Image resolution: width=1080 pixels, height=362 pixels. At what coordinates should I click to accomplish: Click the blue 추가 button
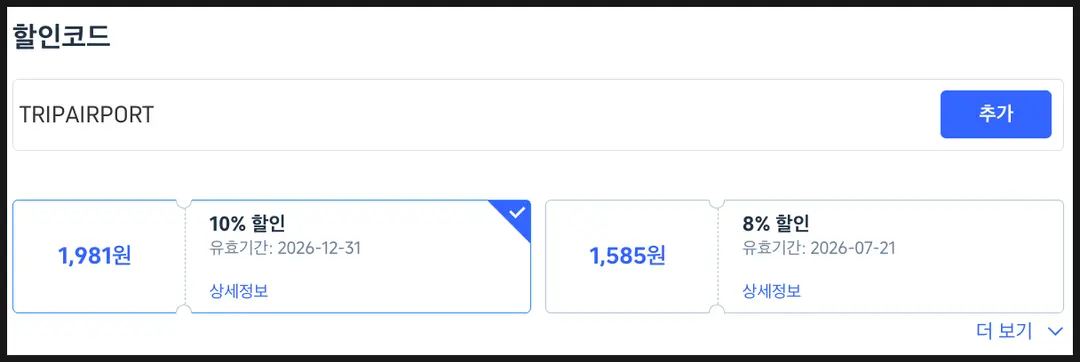pyautogui.click(x=995, y=114)
